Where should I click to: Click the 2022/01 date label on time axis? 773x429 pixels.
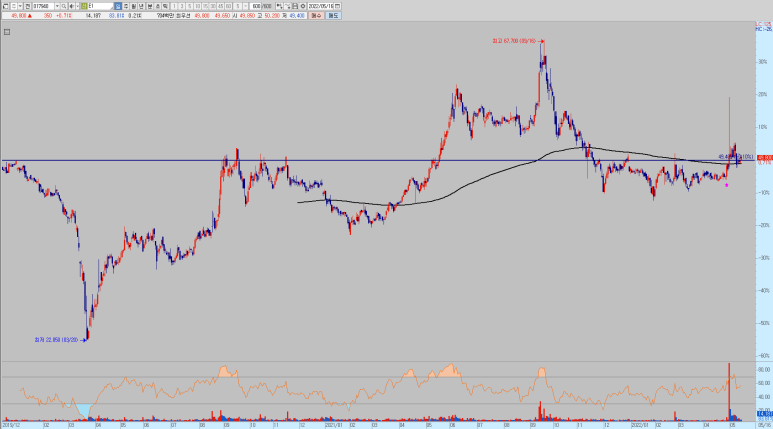coord(640,425)
